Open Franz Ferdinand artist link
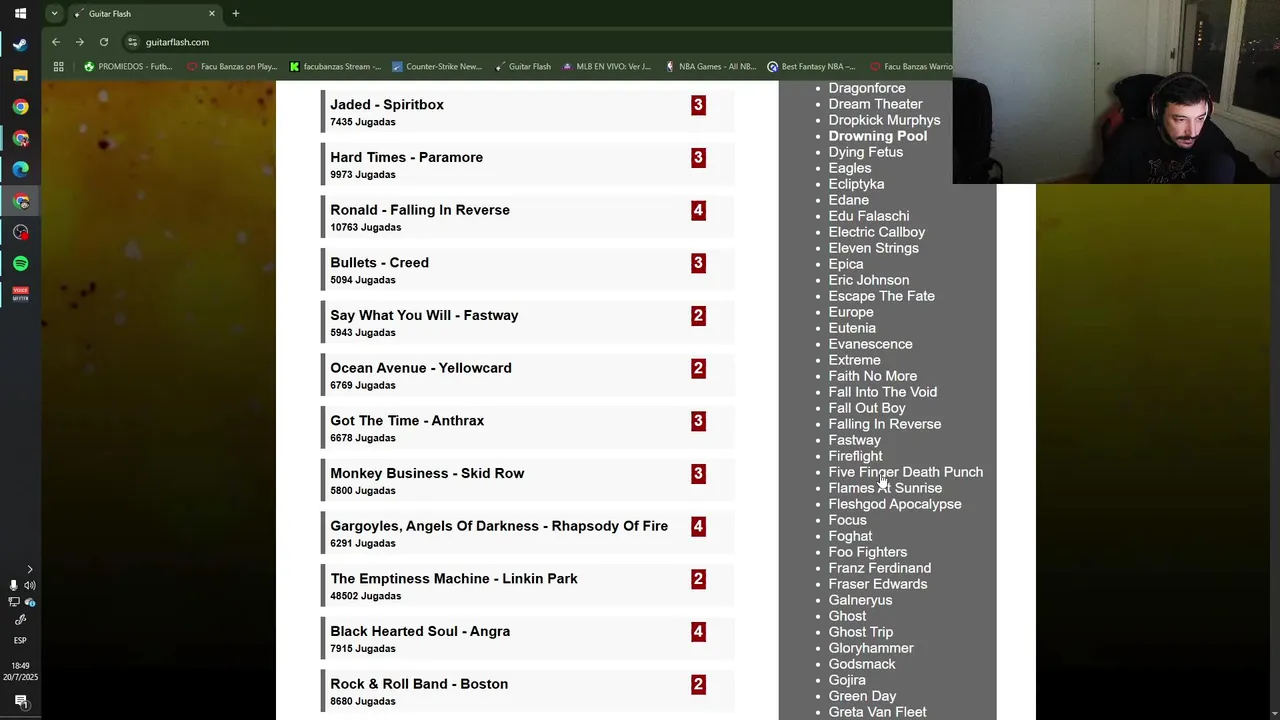Viewport: 1280px width, 720px height. pyautogui.click(x=879, y=568)
